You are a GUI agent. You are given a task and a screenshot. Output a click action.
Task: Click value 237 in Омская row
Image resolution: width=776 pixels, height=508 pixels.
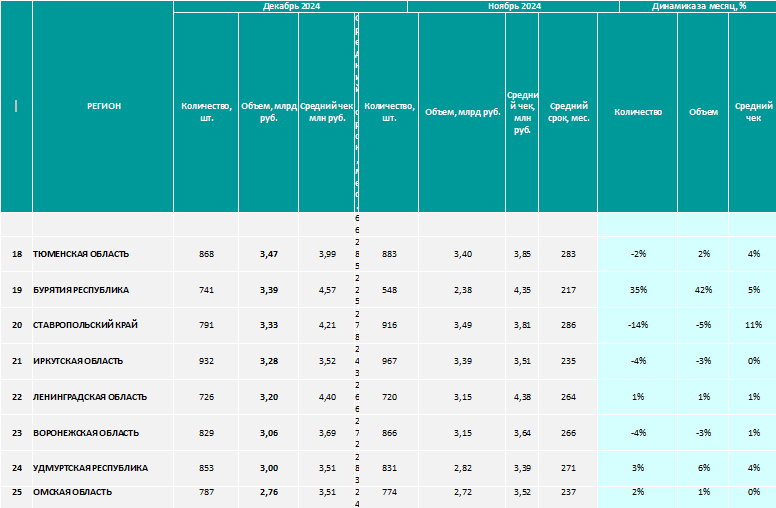pyautogui.click(x=568, y=492)
